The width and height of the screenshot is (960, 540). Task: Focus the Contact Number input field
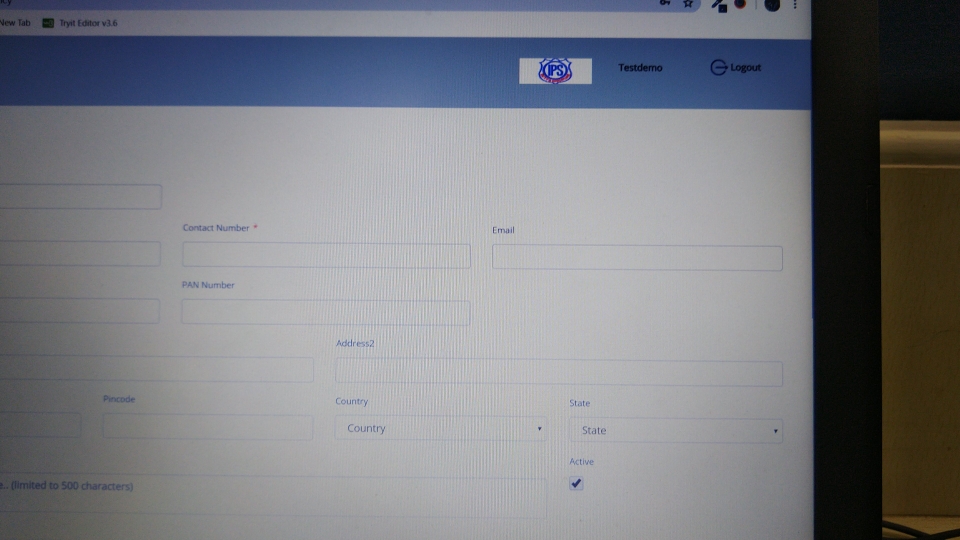click(326, 256)
